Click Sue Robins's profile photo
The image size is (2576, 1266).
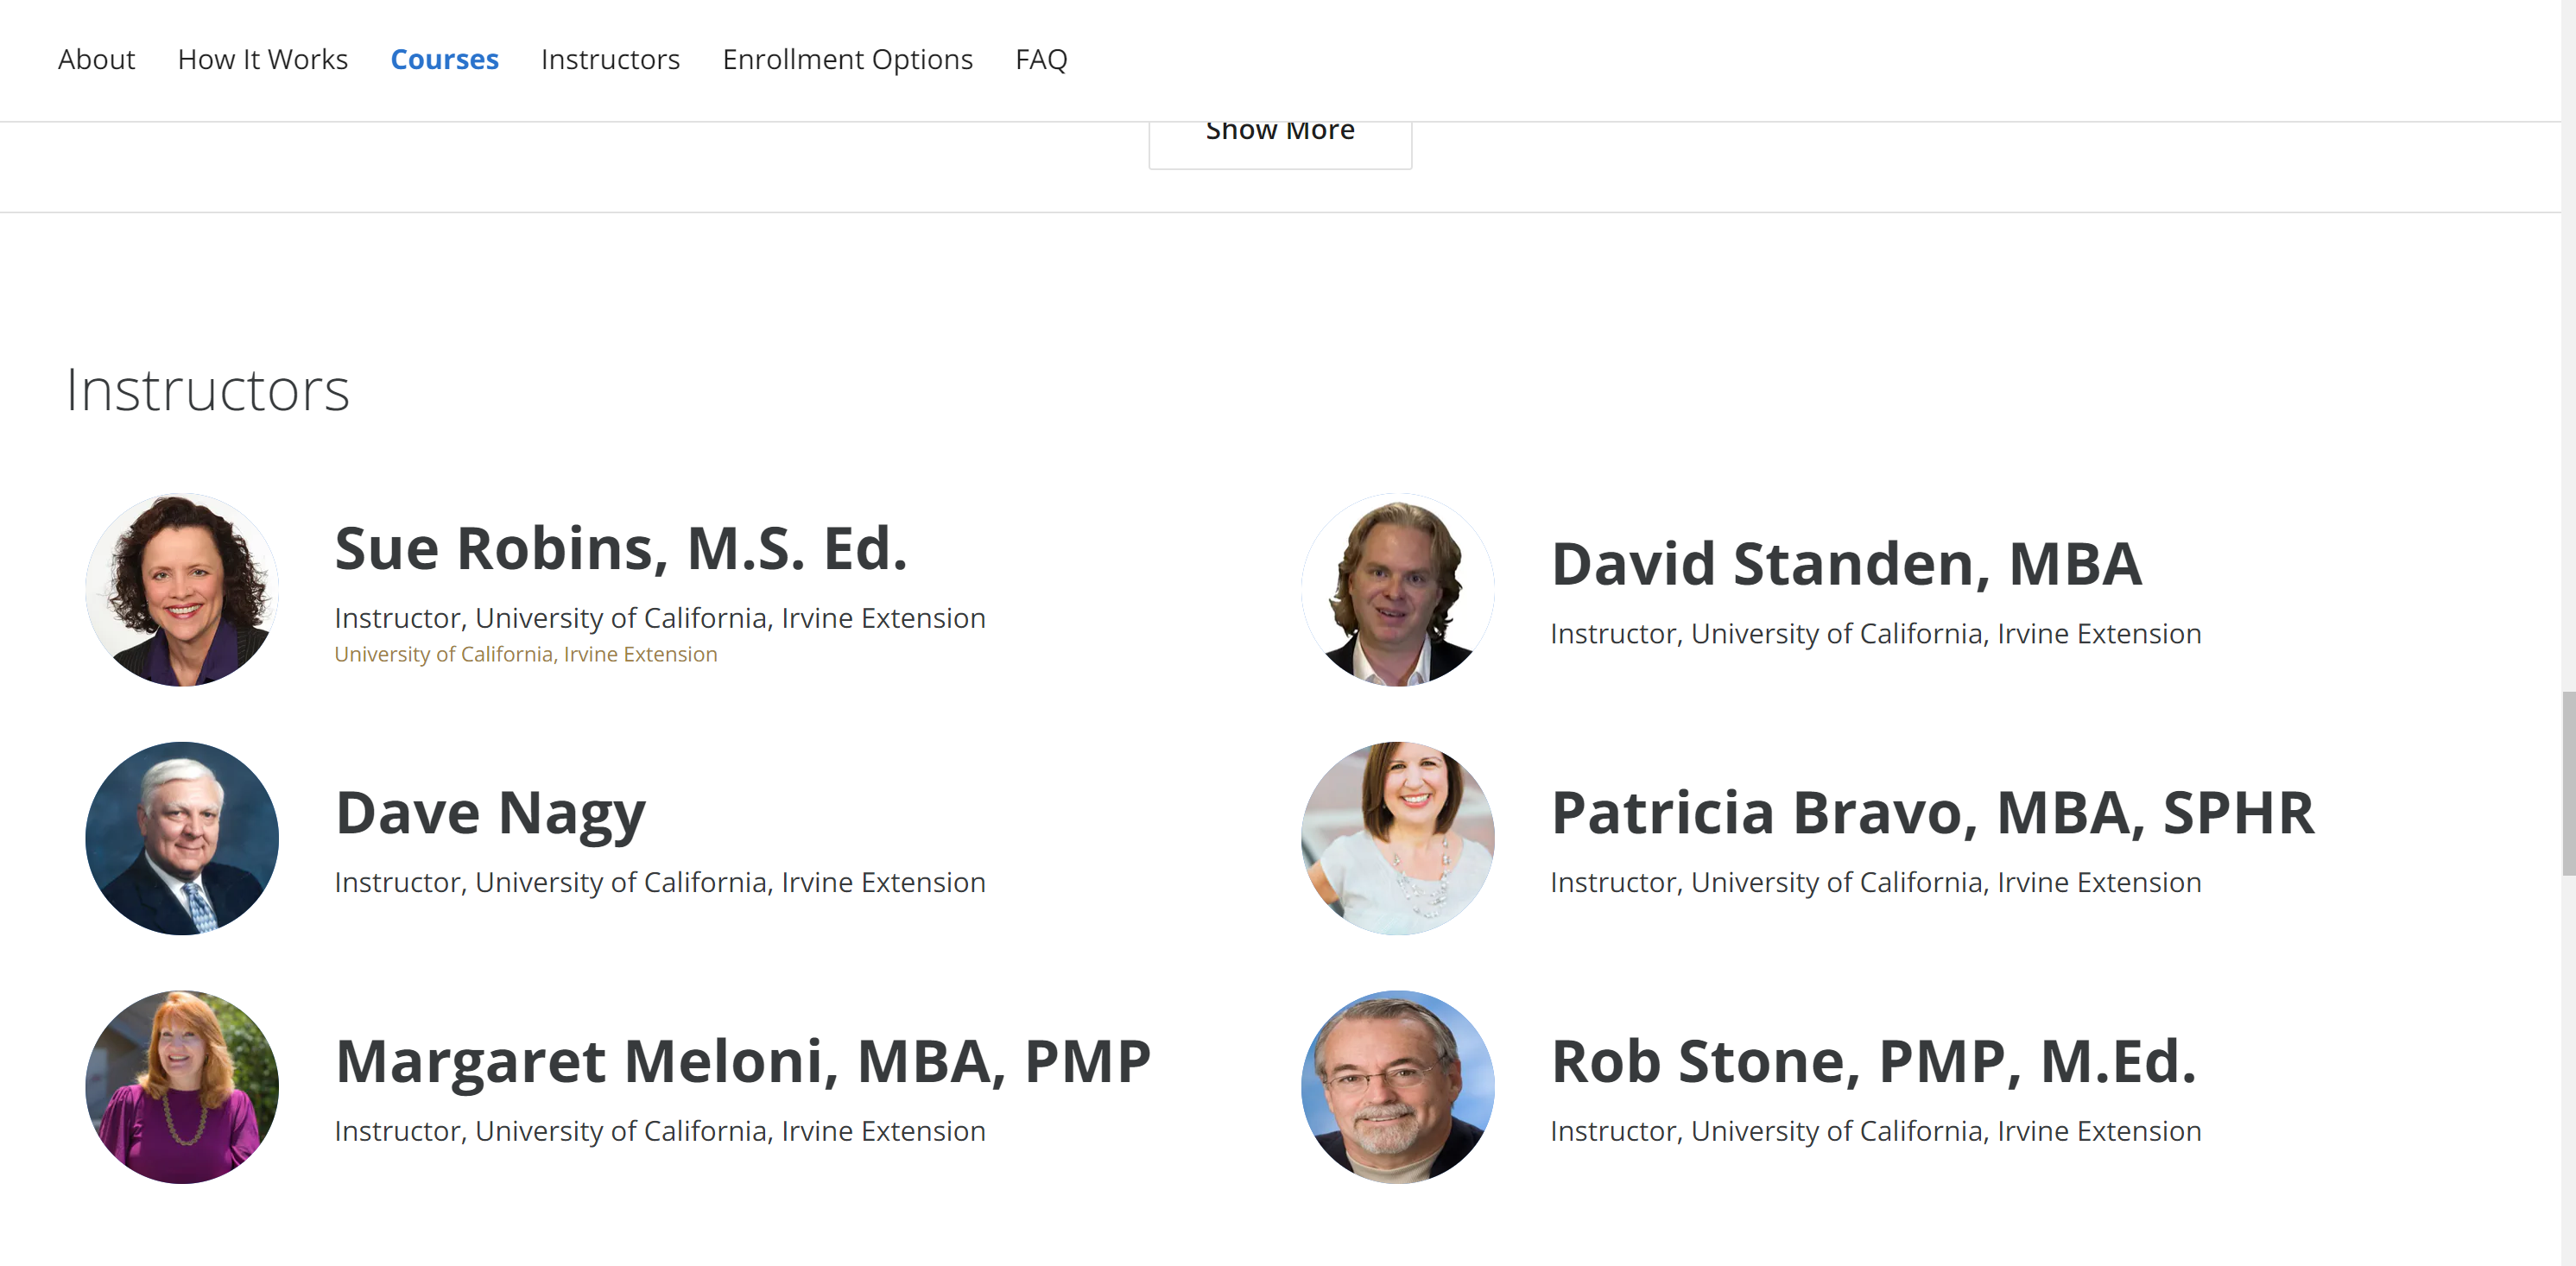click(x=182, y=590)
